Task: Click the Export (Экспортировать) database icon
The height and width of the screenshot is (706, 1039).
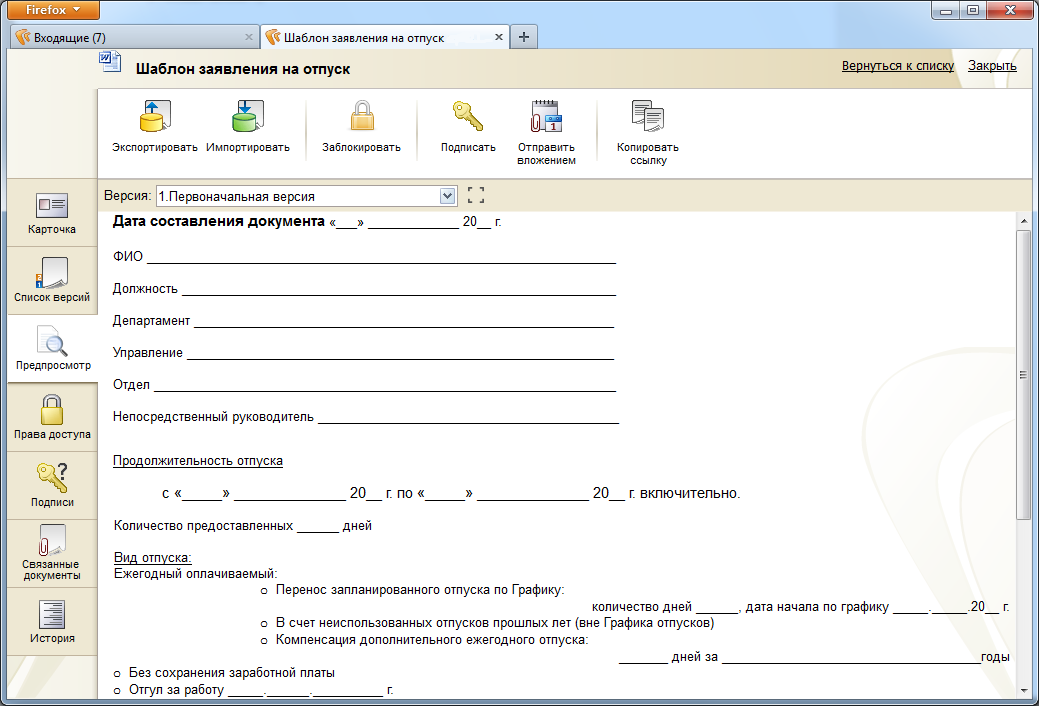Action: 155,116
